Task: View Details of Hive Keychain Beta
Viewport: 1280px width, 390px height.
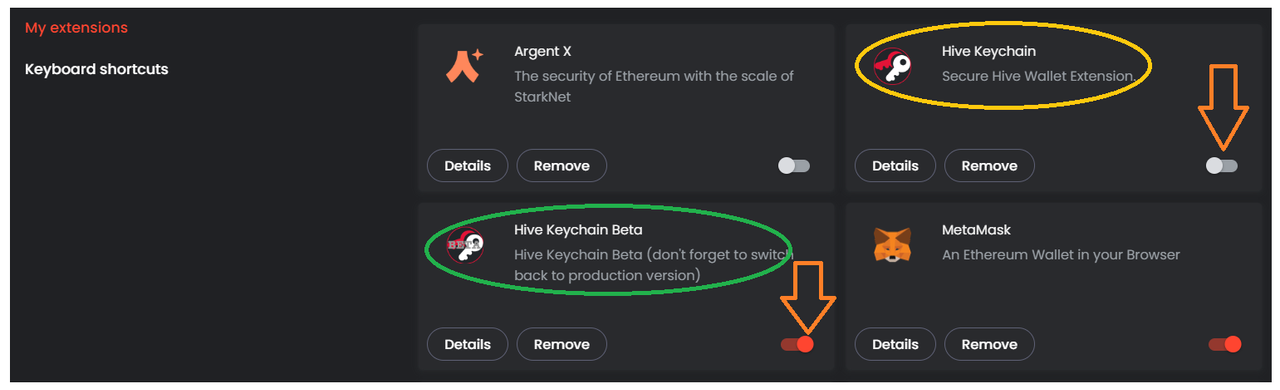Action: 467,344
